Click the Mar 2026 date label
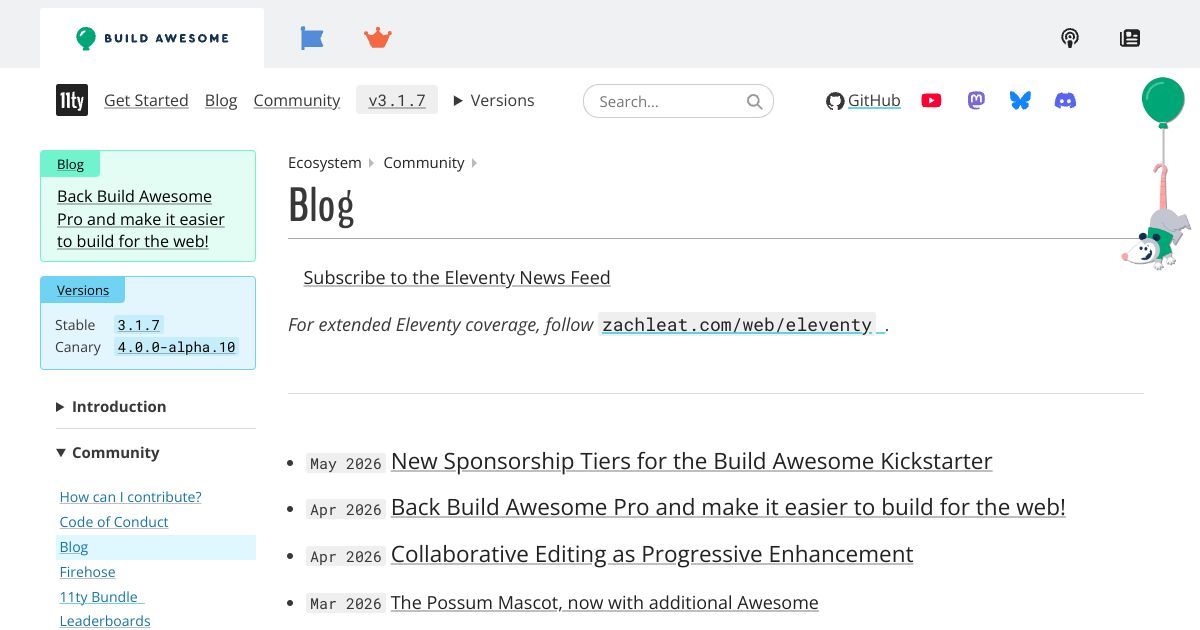 346,603
